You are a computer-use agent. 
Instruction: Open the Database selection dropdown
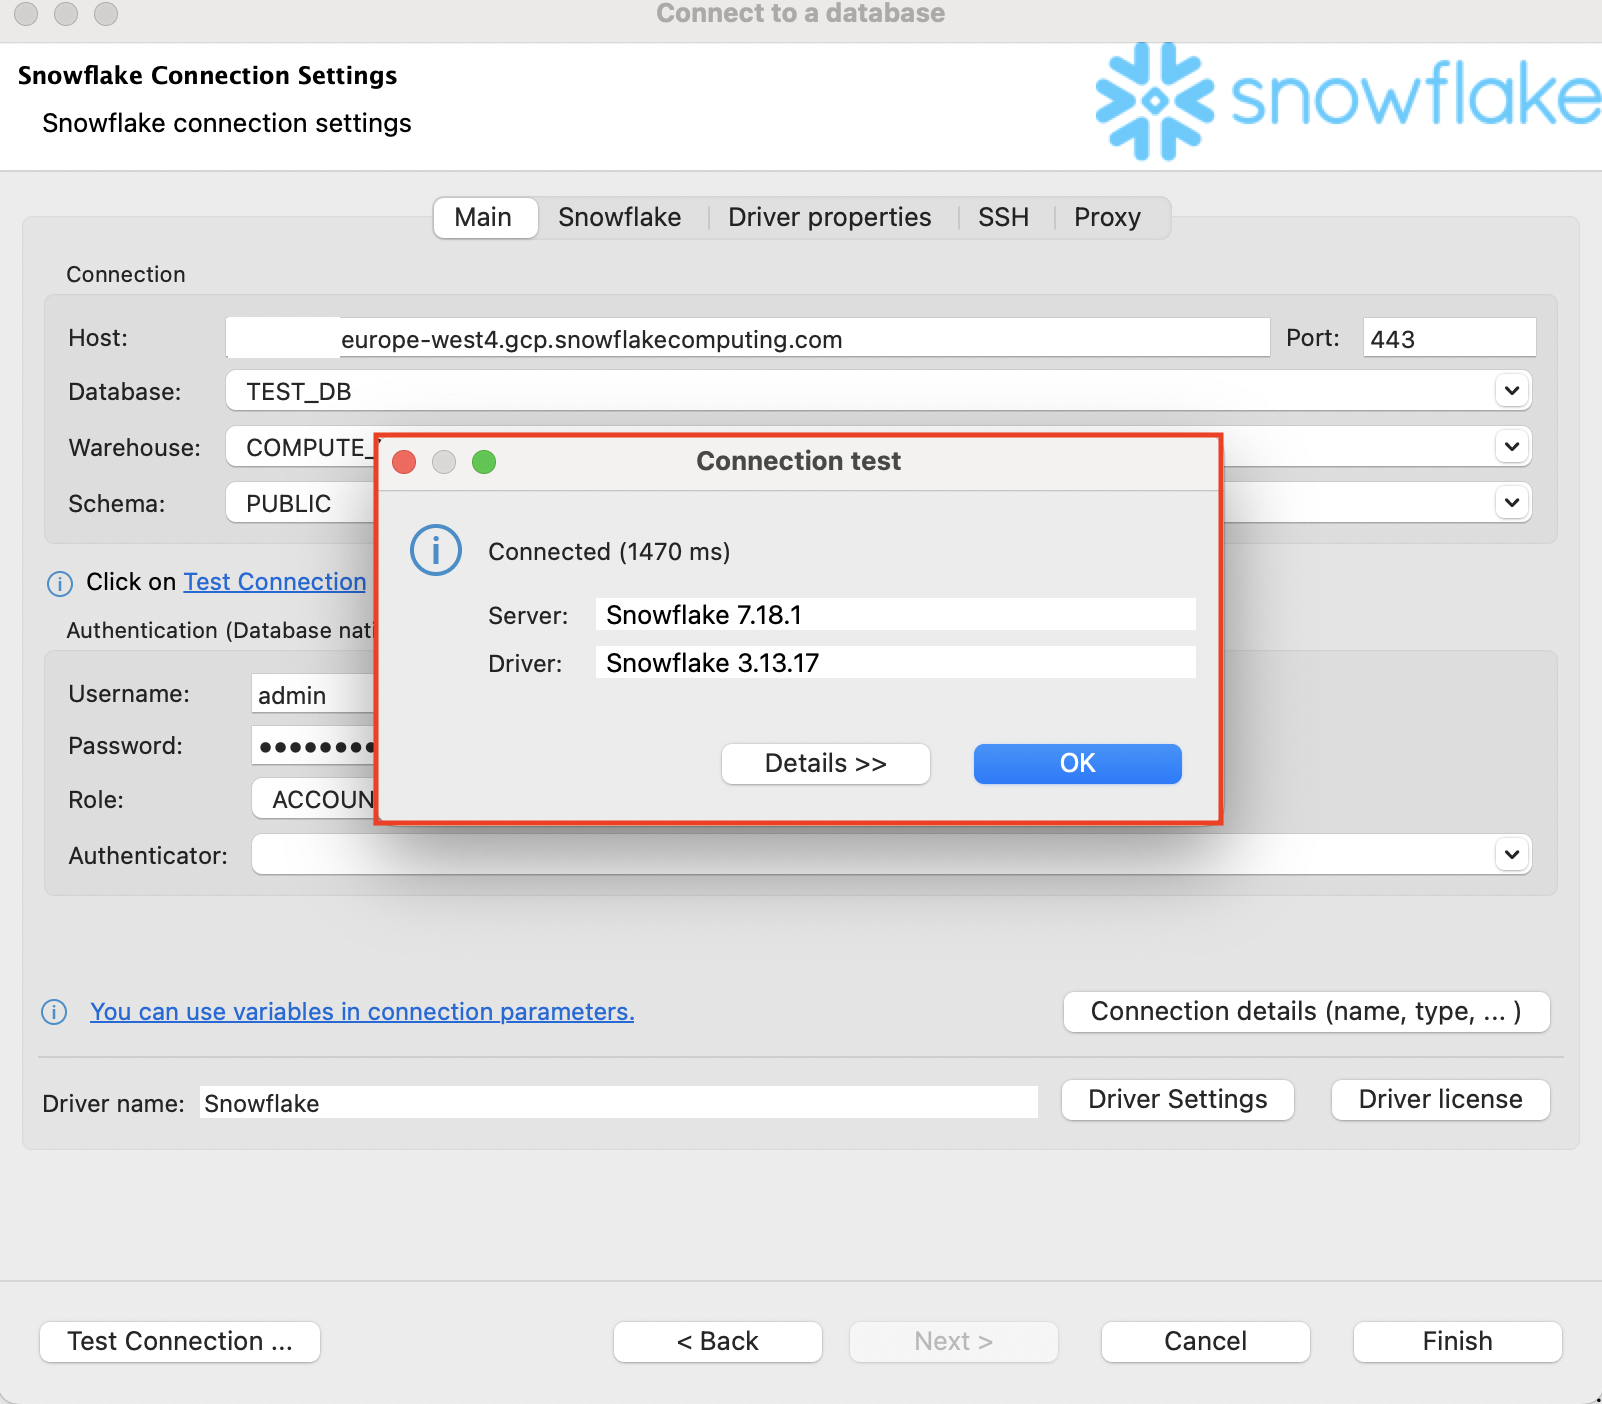click(1512, 390)
